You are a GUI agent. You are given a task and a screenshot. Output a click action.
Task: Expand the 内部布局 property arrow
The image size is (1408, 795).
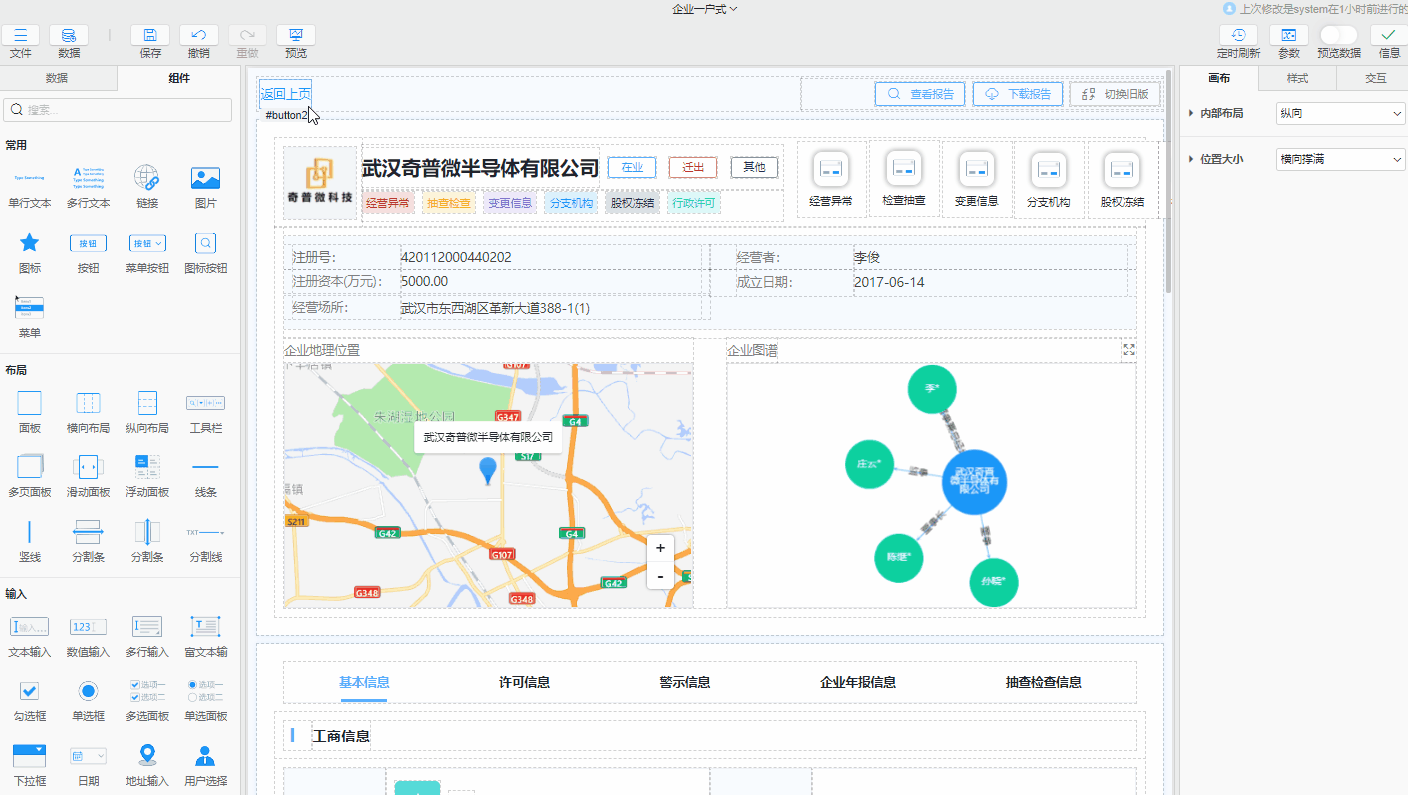[1191, 114]
